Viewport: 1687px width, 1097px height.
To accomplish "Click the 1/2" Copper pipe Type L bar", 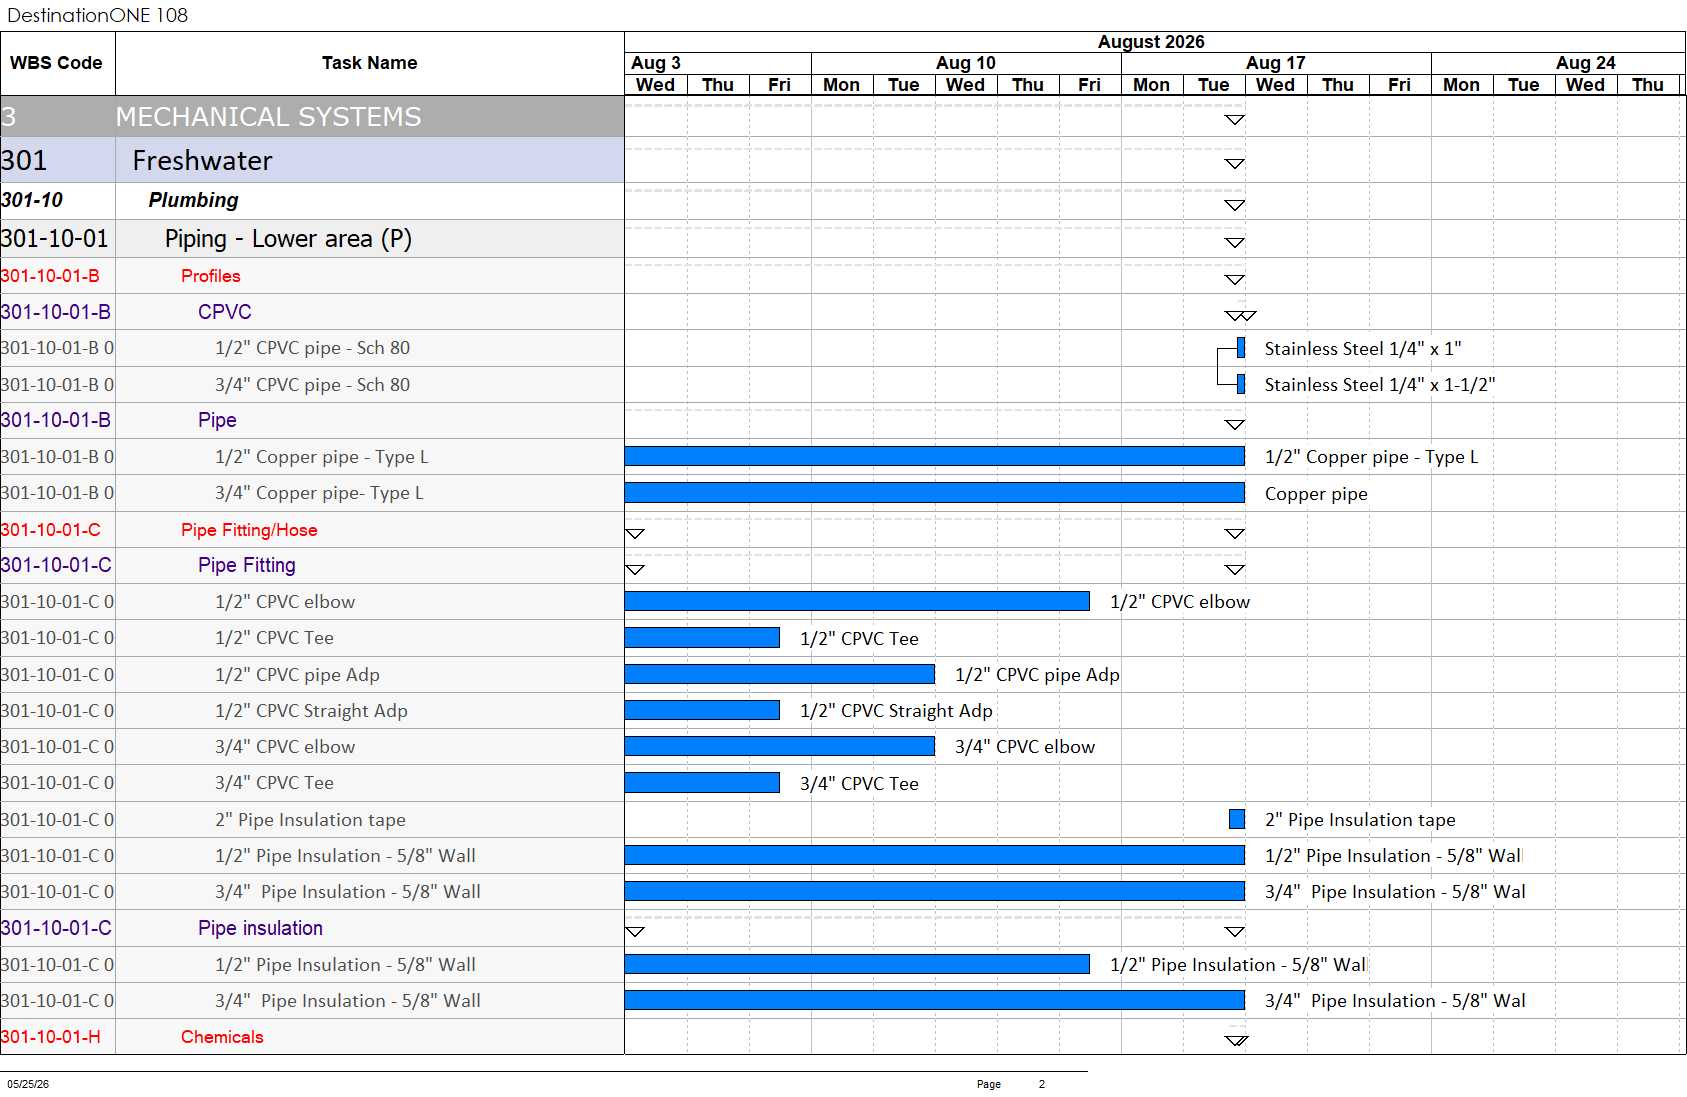I will coord(935,457).
